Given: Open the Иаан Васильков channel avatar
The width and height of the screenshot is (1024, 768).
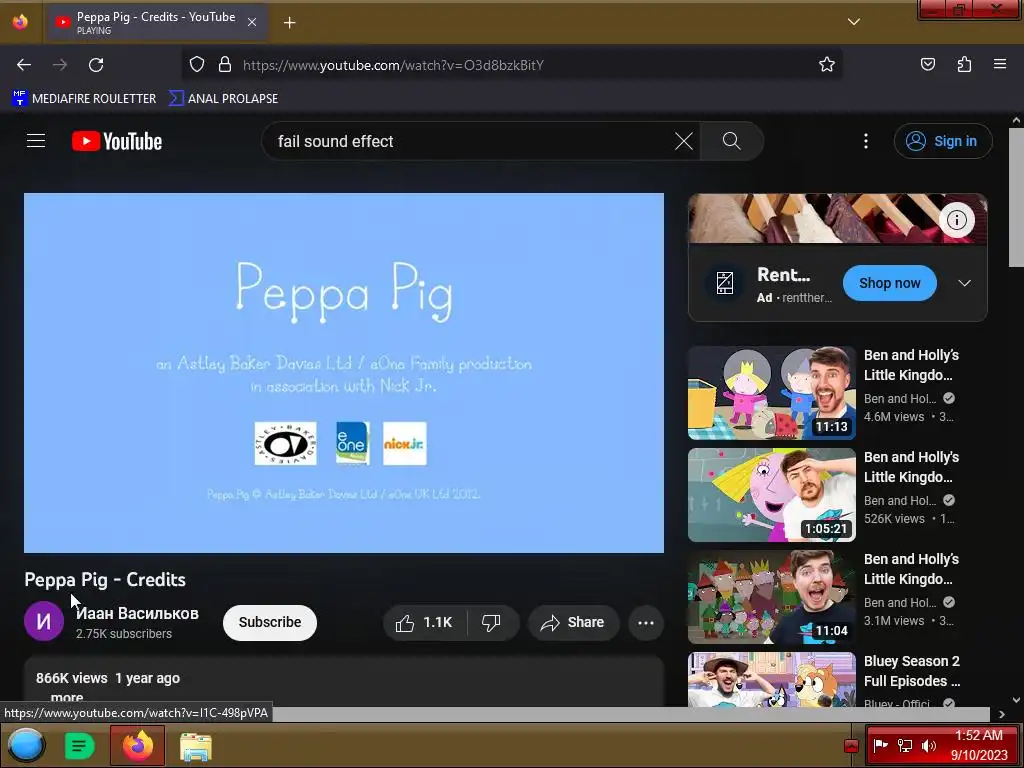Looking at the screenshot, I should [x=44, y=621].
